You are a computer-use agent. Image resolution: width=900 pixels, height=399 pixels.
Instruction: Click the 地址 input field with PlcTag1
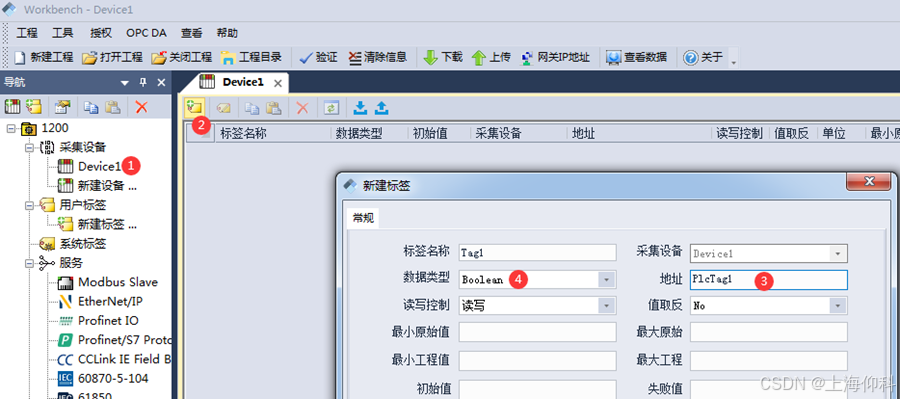click(x=769, y=280)
